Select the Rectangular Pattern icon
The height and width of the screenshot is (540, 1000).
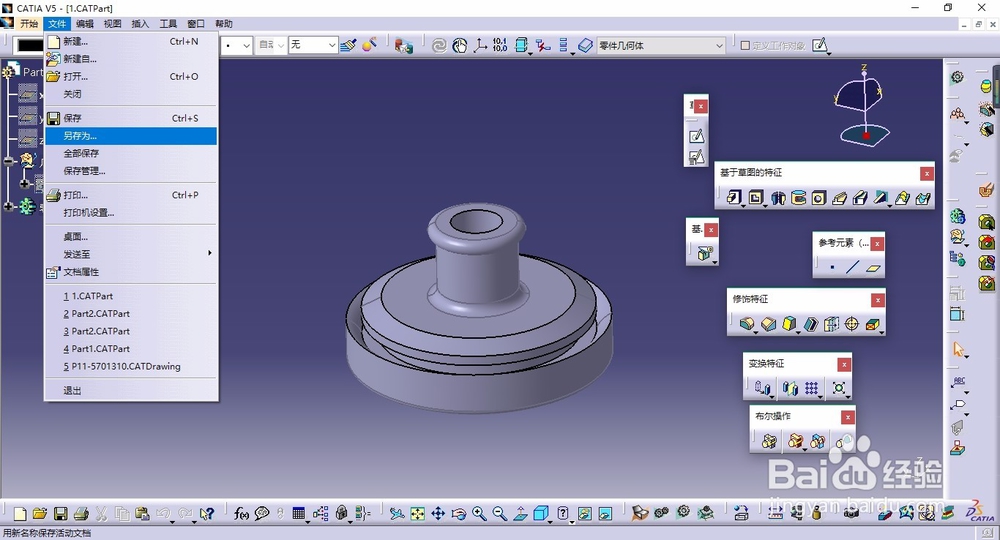click(x=811, y=388)
